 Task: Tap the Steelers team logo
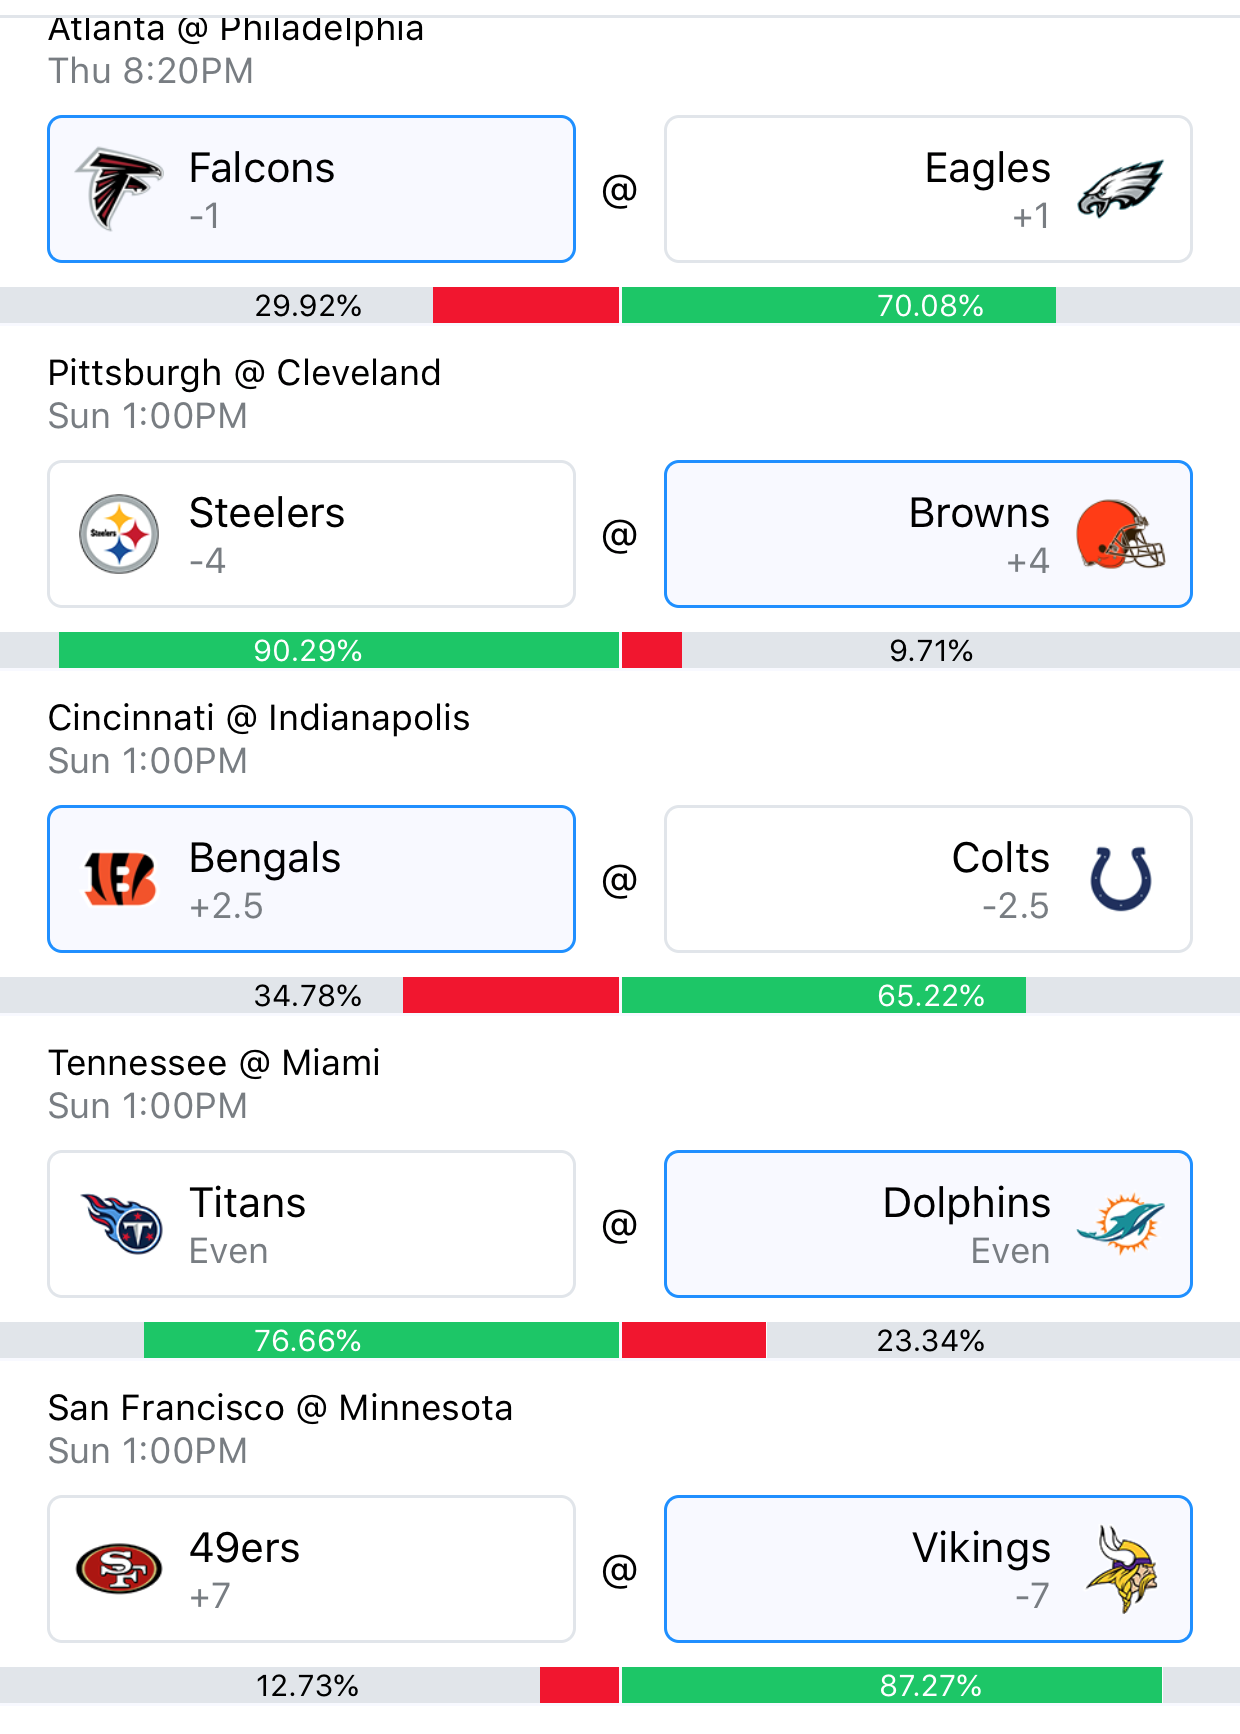[119, 534]
